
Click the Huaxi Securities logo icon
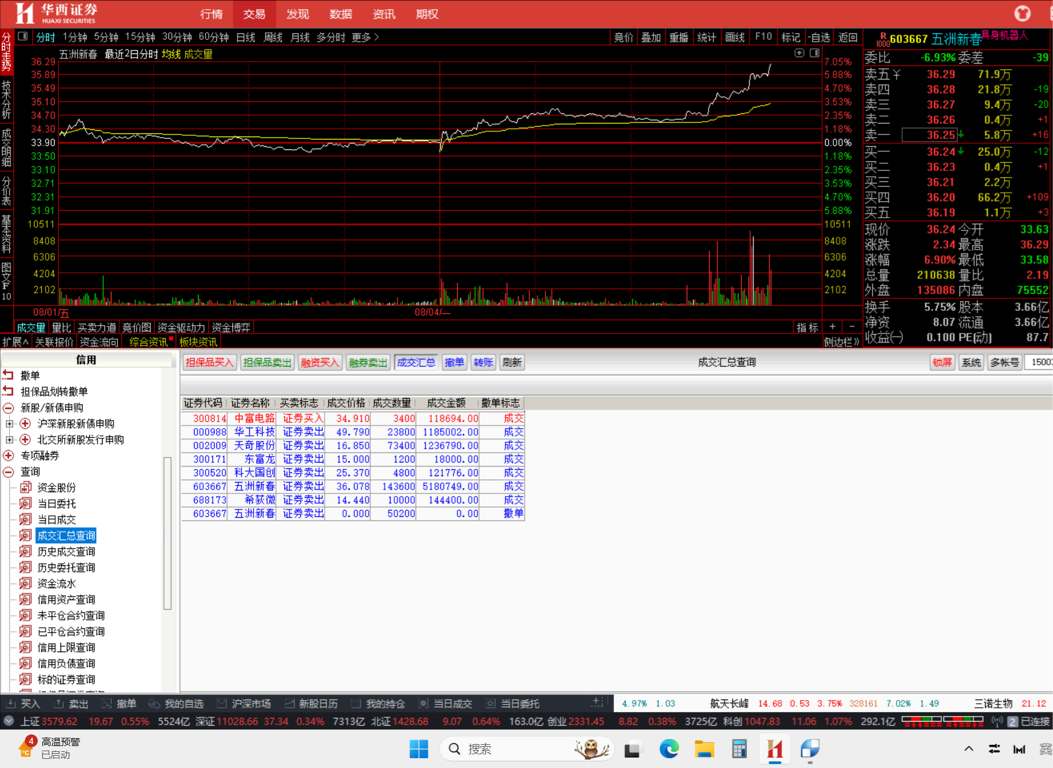coord(24,13)
